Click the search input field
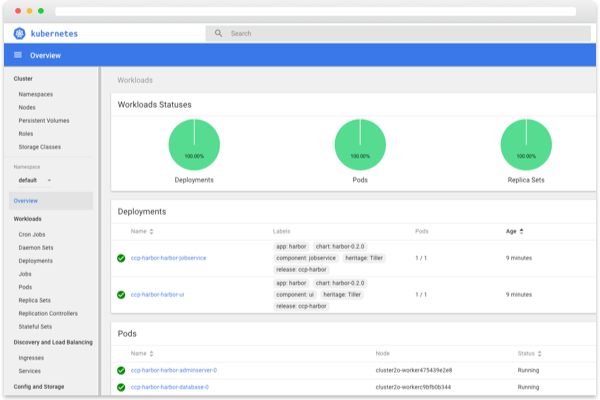 click(x=398, y=33)
